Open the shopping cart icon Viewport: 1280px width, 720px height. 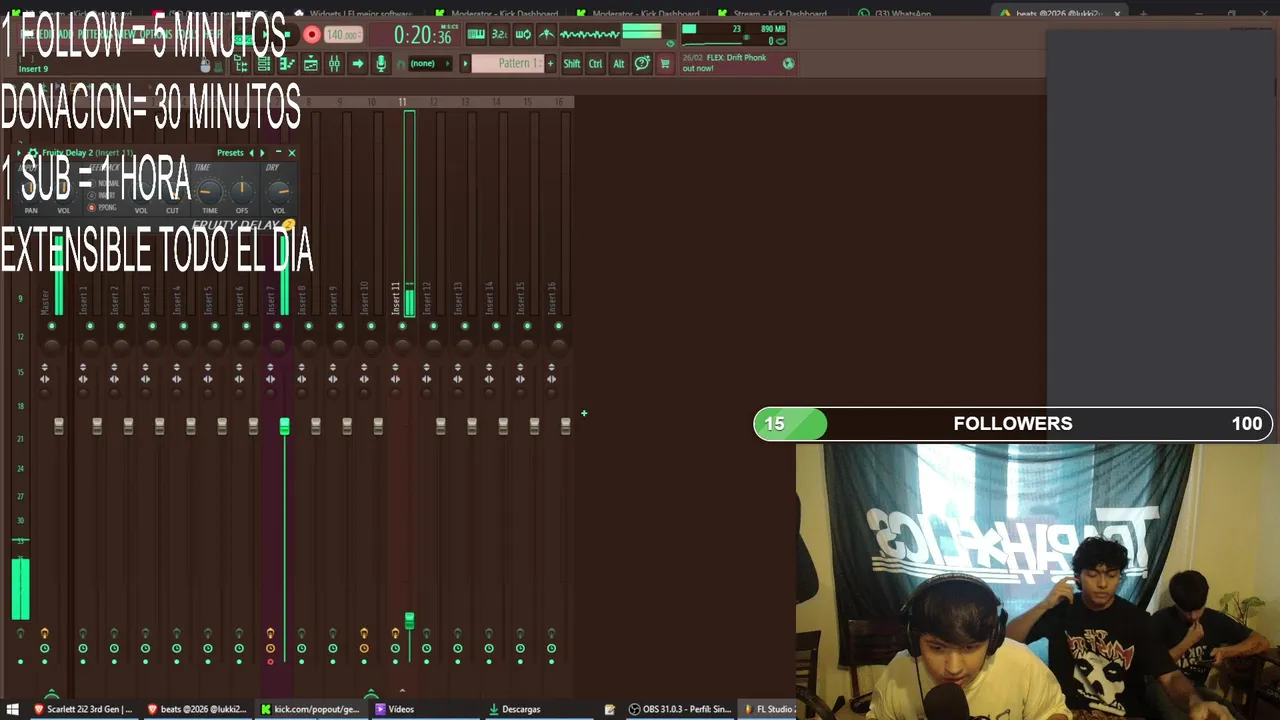coord(665,64)
